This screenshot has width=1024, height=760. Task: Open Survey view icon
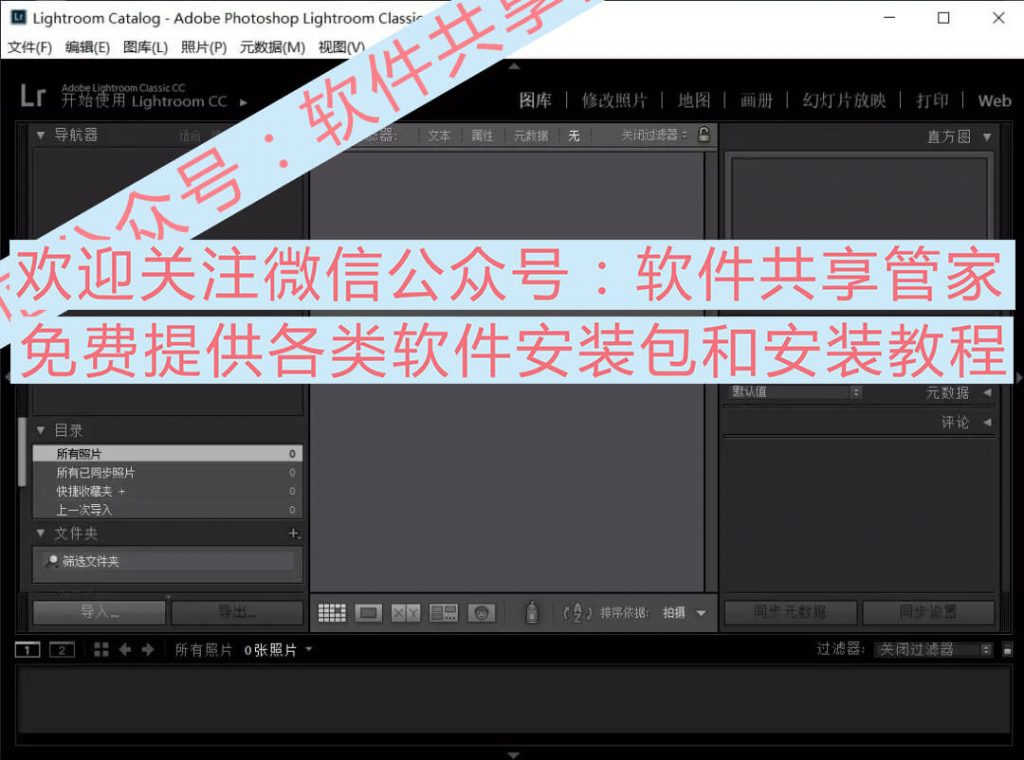(x=443, y=613)
